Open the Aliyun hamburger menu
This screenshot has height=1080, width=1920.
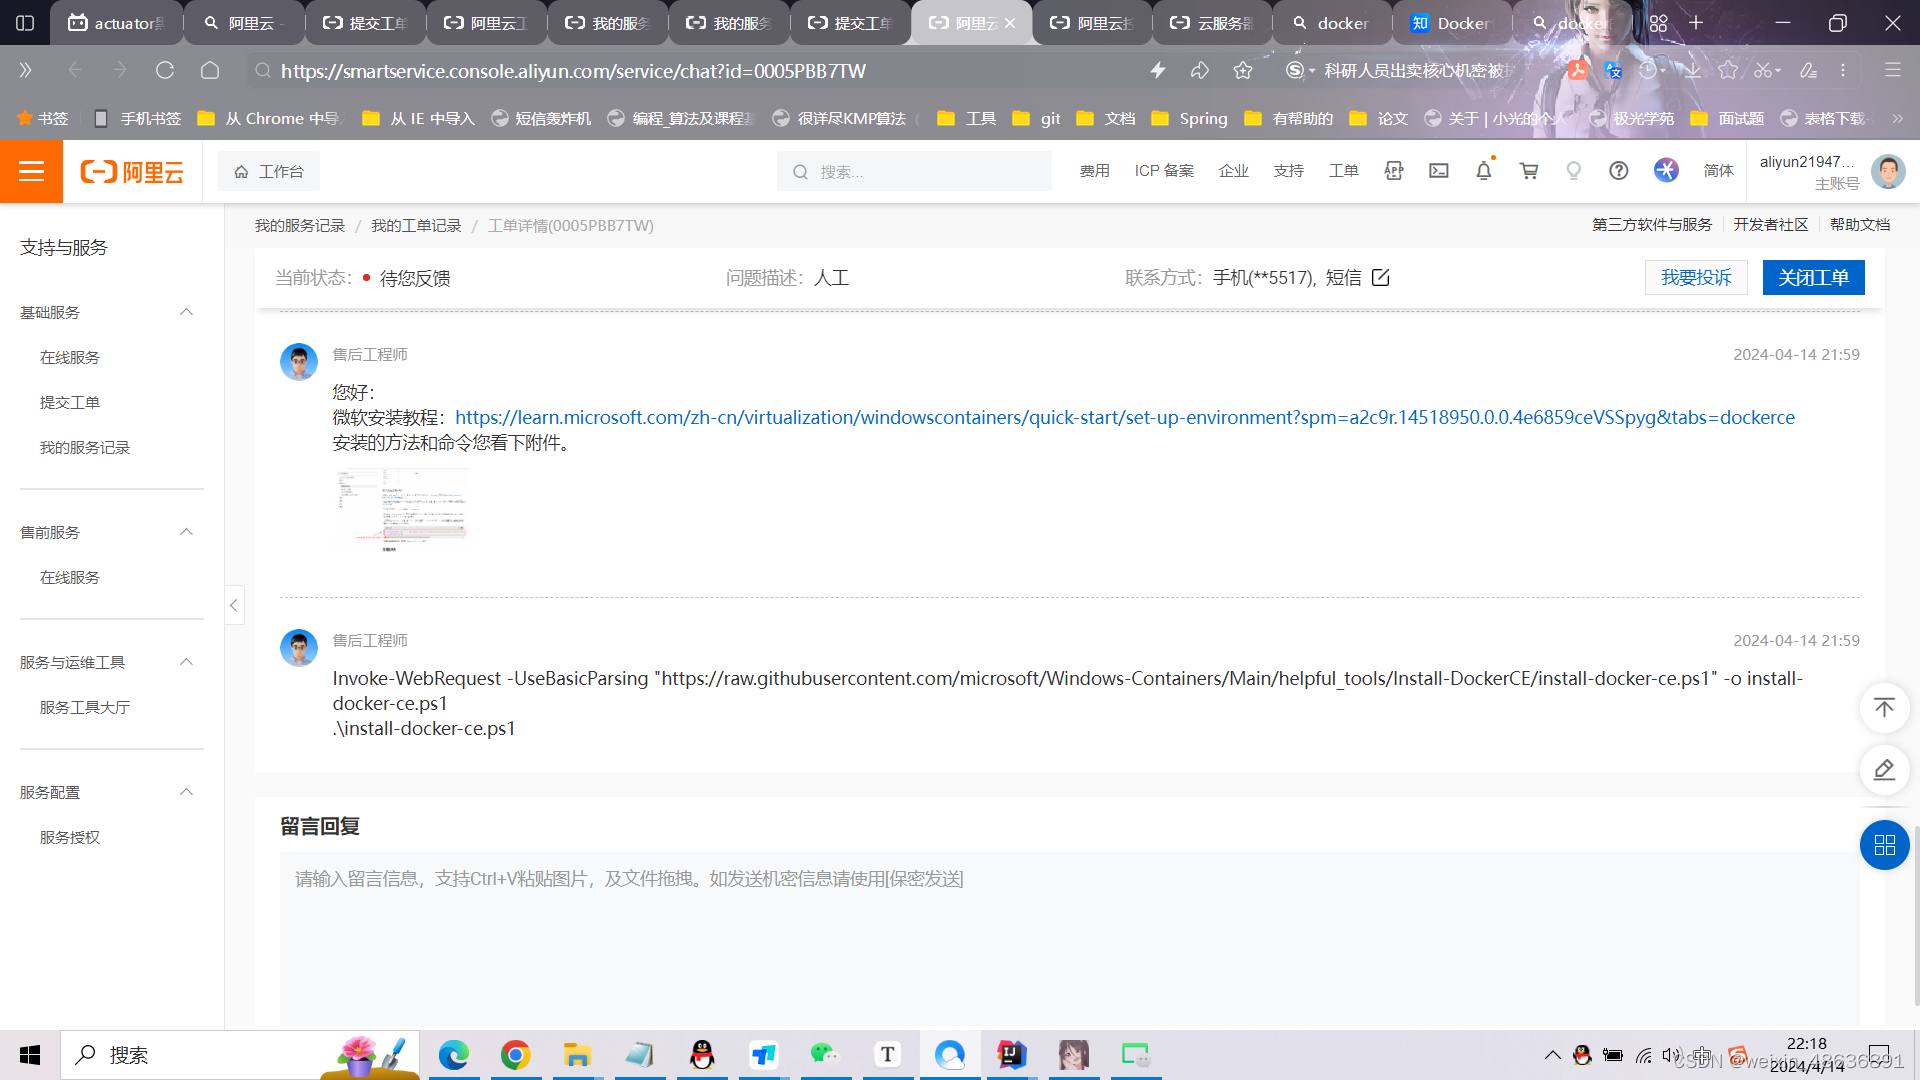coord(31,172)
